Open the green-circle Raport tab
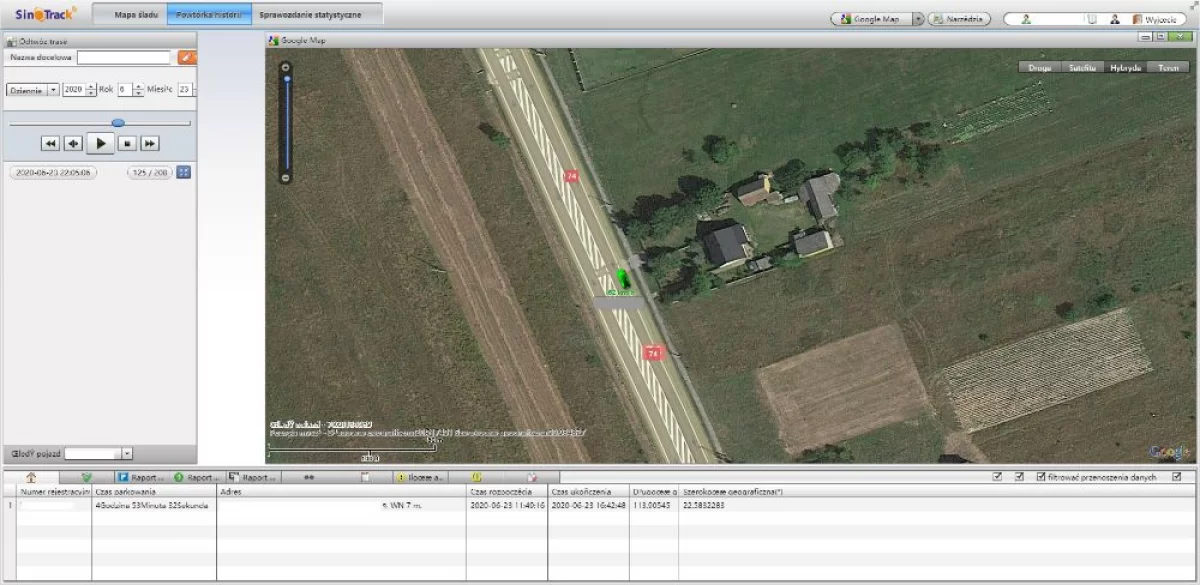This screenshot has height=585, width=1200. point(197,478)
